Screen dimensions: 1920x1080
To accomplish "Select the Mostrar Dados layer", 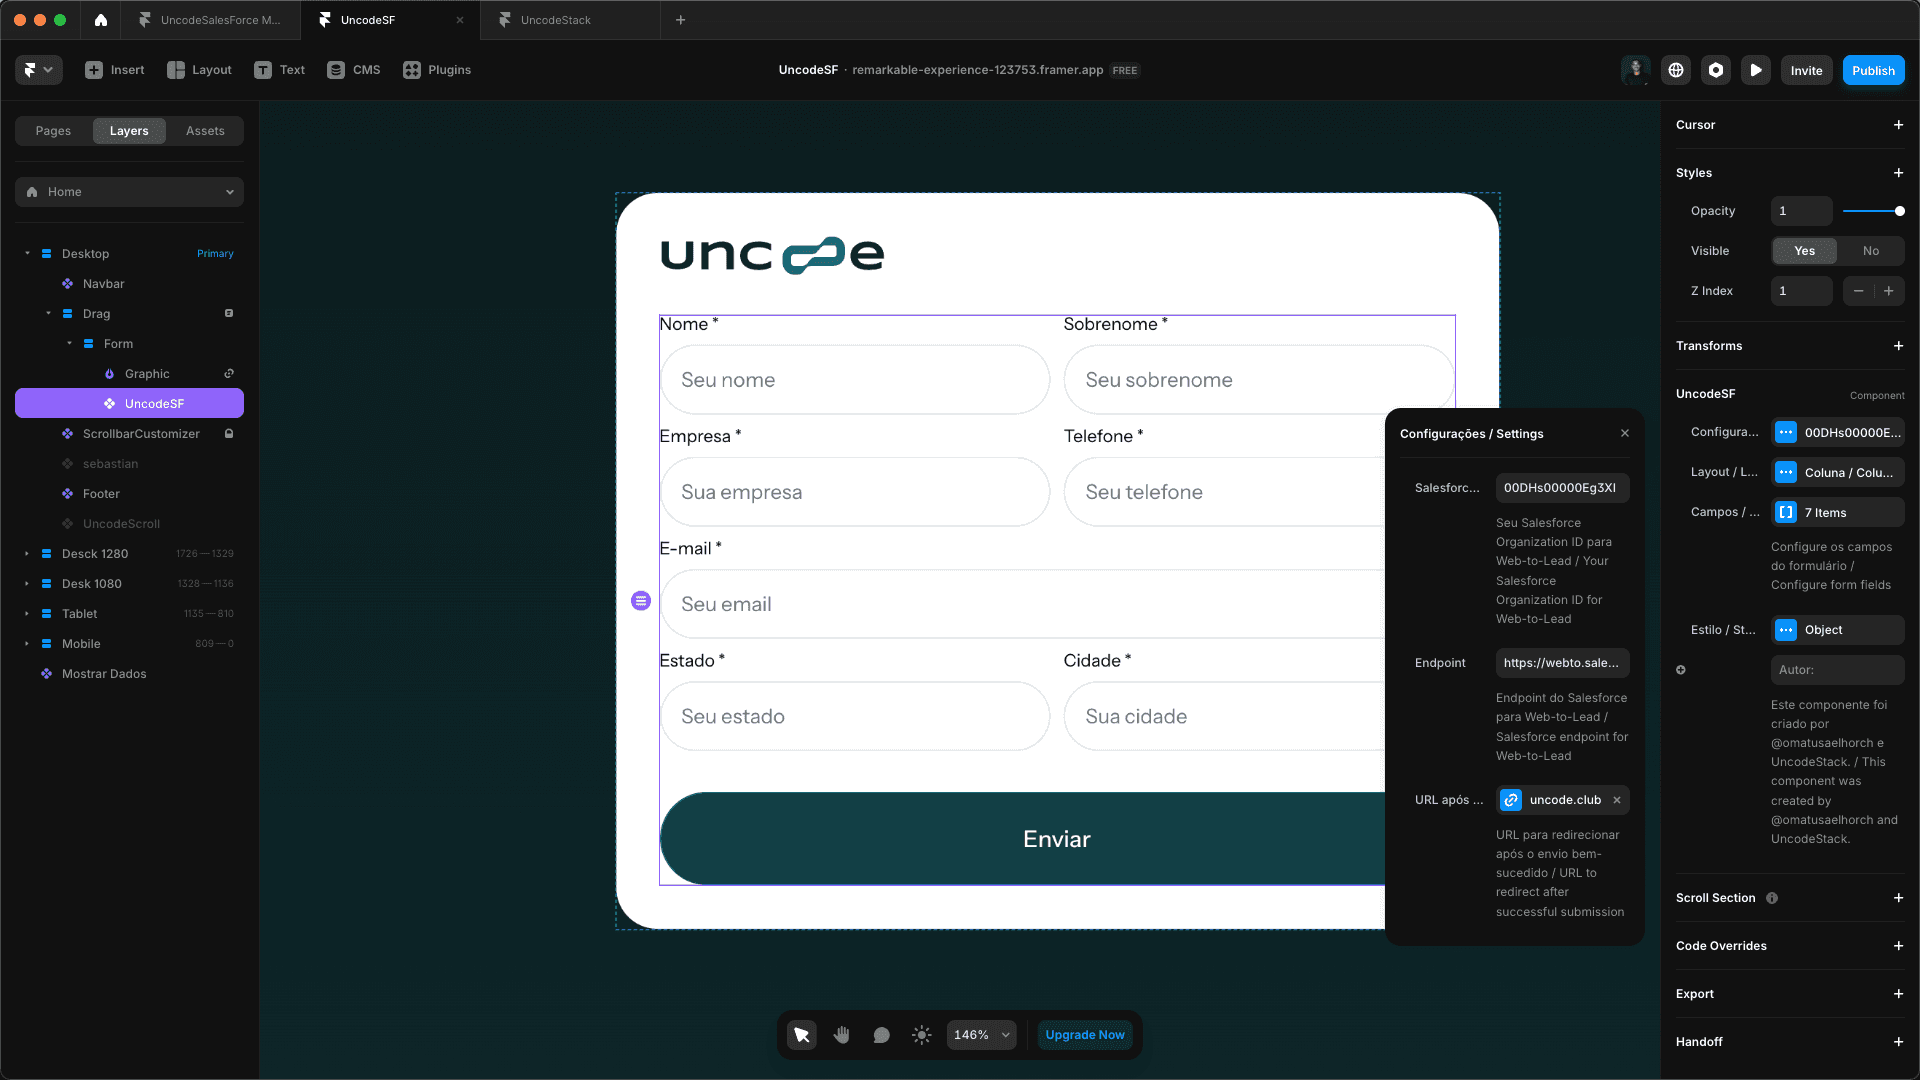I will pos(129,674).
